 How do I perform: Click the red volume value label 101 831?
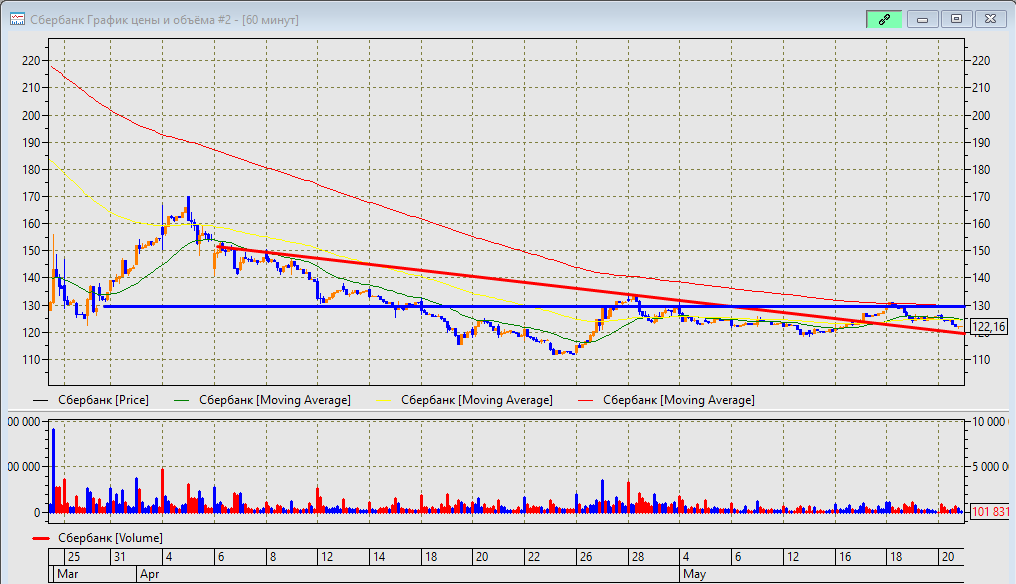[x=989, y=512]
